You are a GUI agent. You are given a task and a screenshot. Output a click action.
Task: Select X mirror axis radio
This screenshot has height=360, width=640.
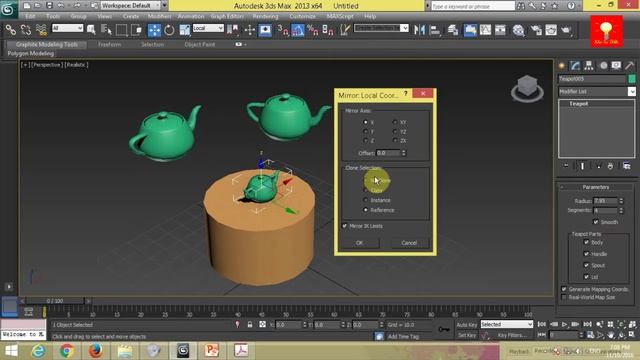[366, 122]
